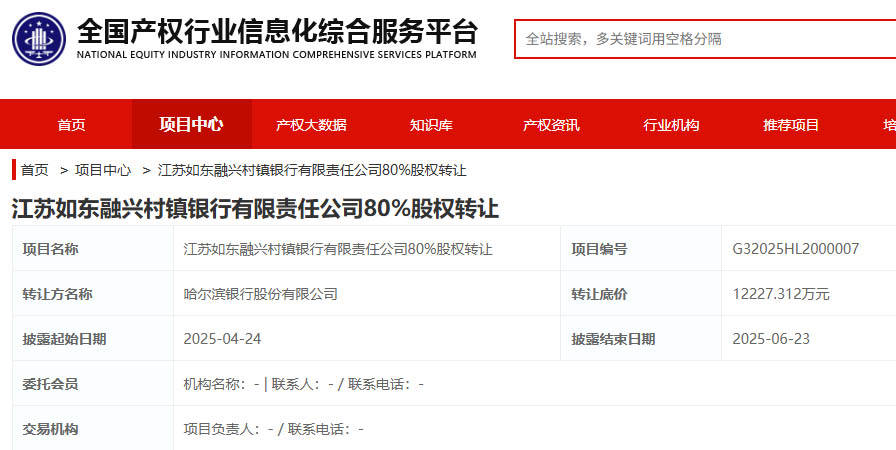
Task: Click the 首页 breadcrumb link
Action: [35, 170]
